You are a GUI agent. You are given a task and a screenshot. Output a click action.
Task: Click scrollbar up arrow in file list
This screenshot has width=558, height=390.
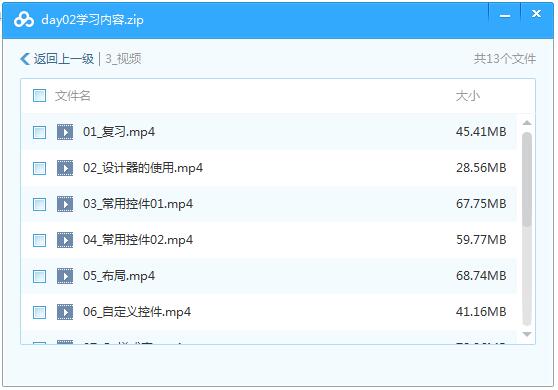(527, 123)
